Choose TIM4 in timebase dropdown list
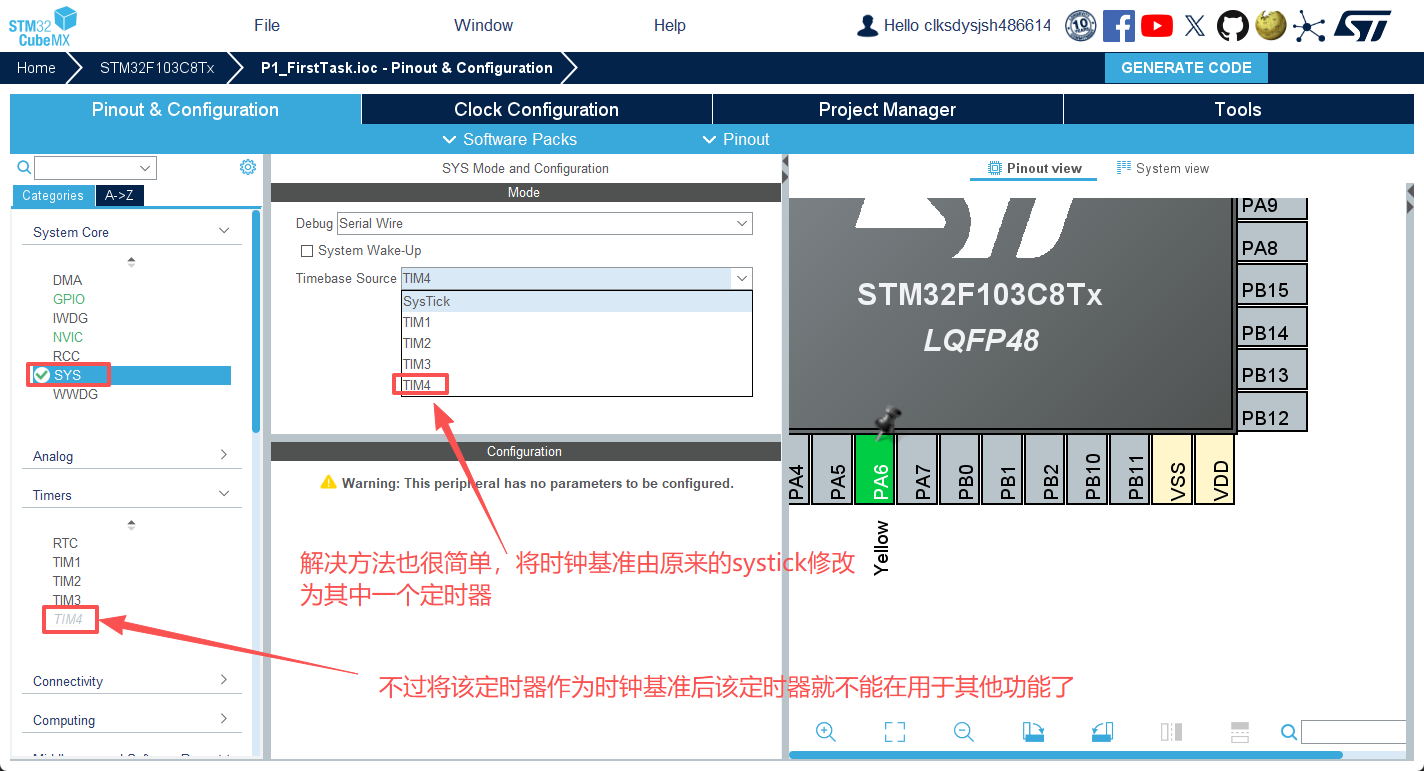Image resolution: width=1424 pixels, height=771 pixels. (x=576, y=385)
